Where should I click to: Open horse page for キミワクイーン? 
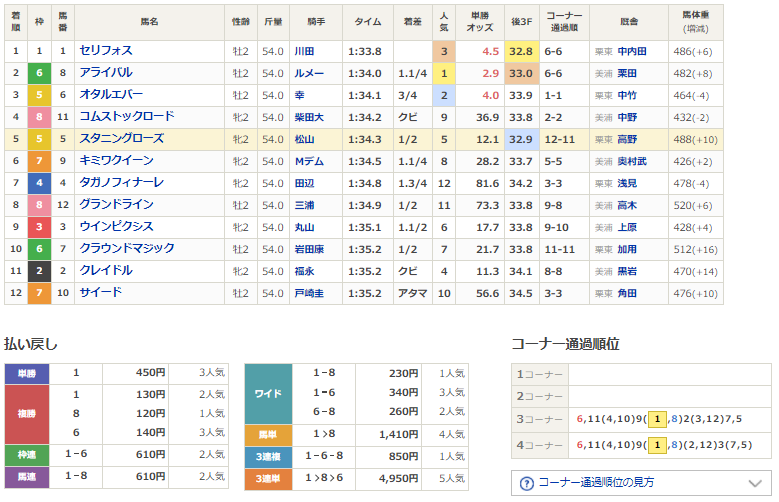click(116, 161)
